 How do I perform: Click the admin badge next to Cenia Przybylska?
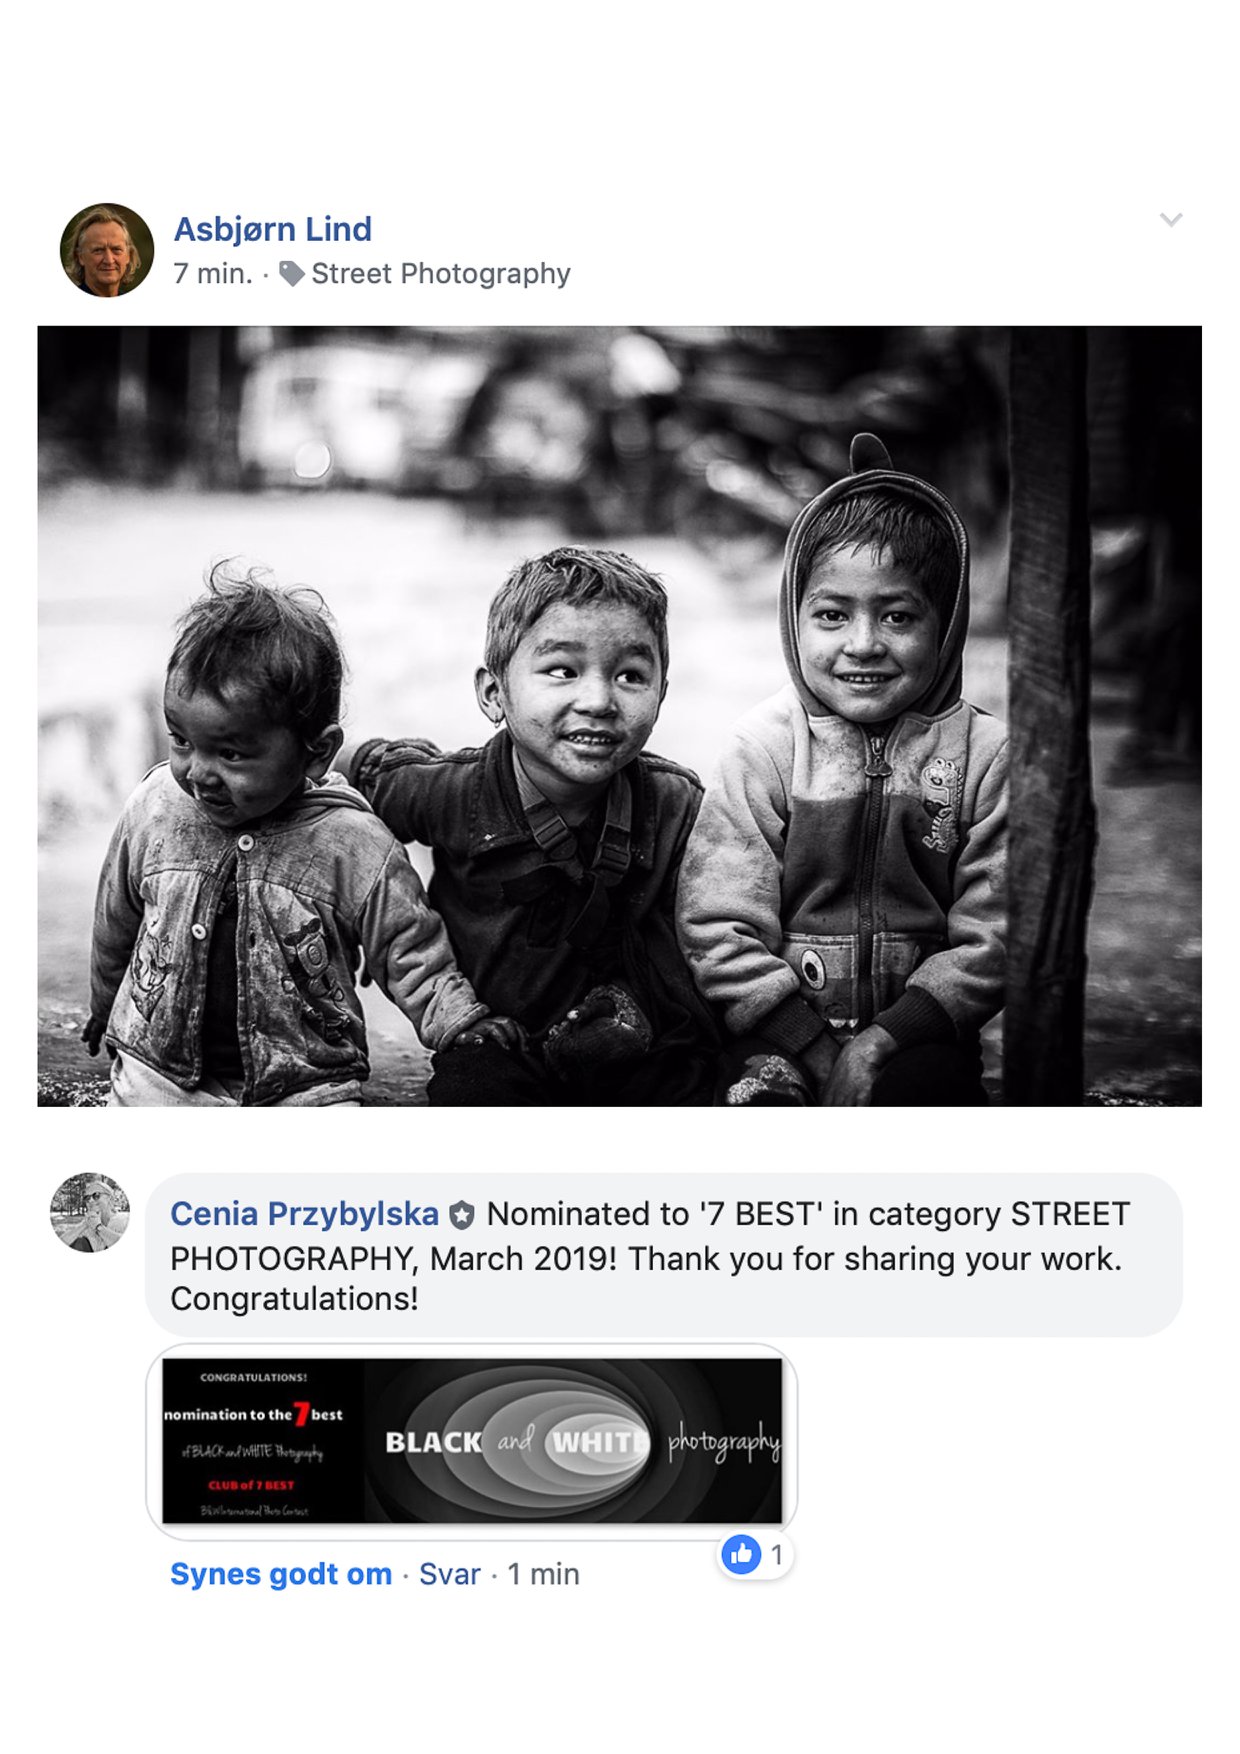click(461, 1216)
